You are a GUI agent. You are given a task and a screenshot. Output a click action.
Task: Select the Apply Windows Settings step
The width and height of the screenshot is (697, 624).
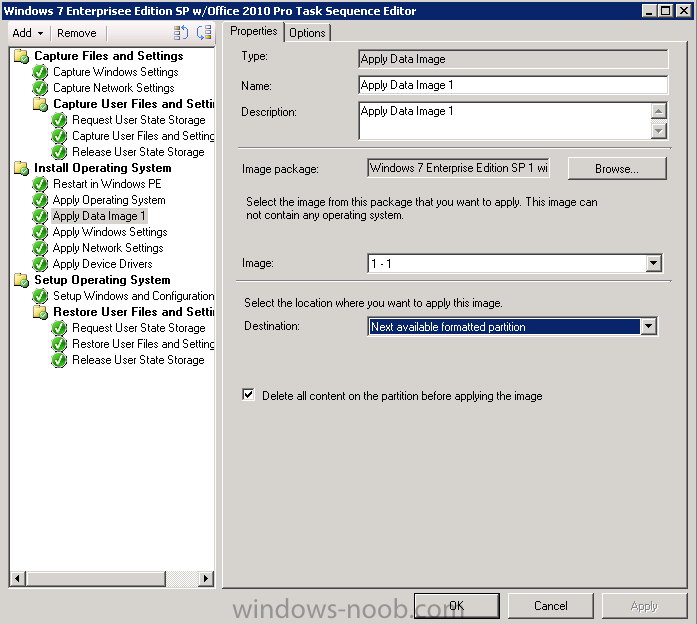(110, 232)
